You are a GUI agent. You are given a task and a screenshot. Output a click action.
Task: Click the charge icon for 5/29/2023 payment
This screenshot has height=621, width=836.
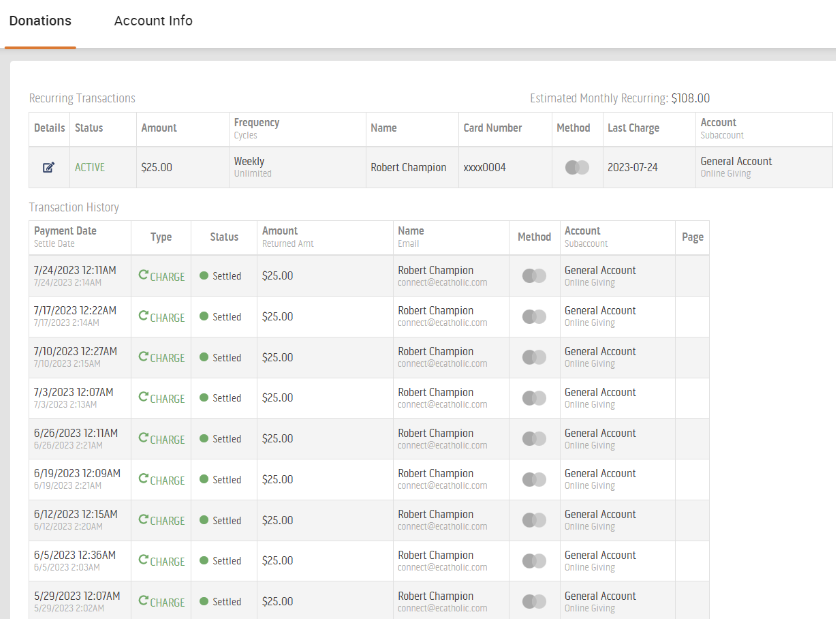(144, 601)
